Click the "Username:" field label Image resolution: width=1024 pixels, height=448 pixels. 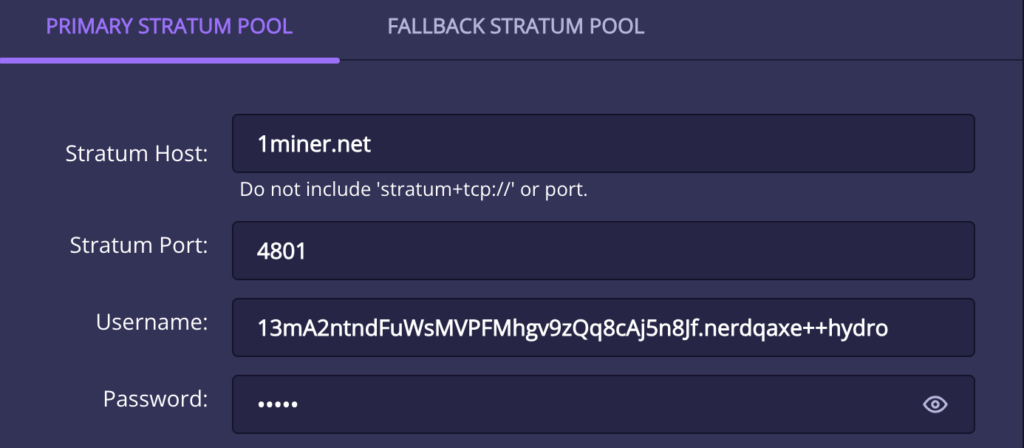point(152,322)
